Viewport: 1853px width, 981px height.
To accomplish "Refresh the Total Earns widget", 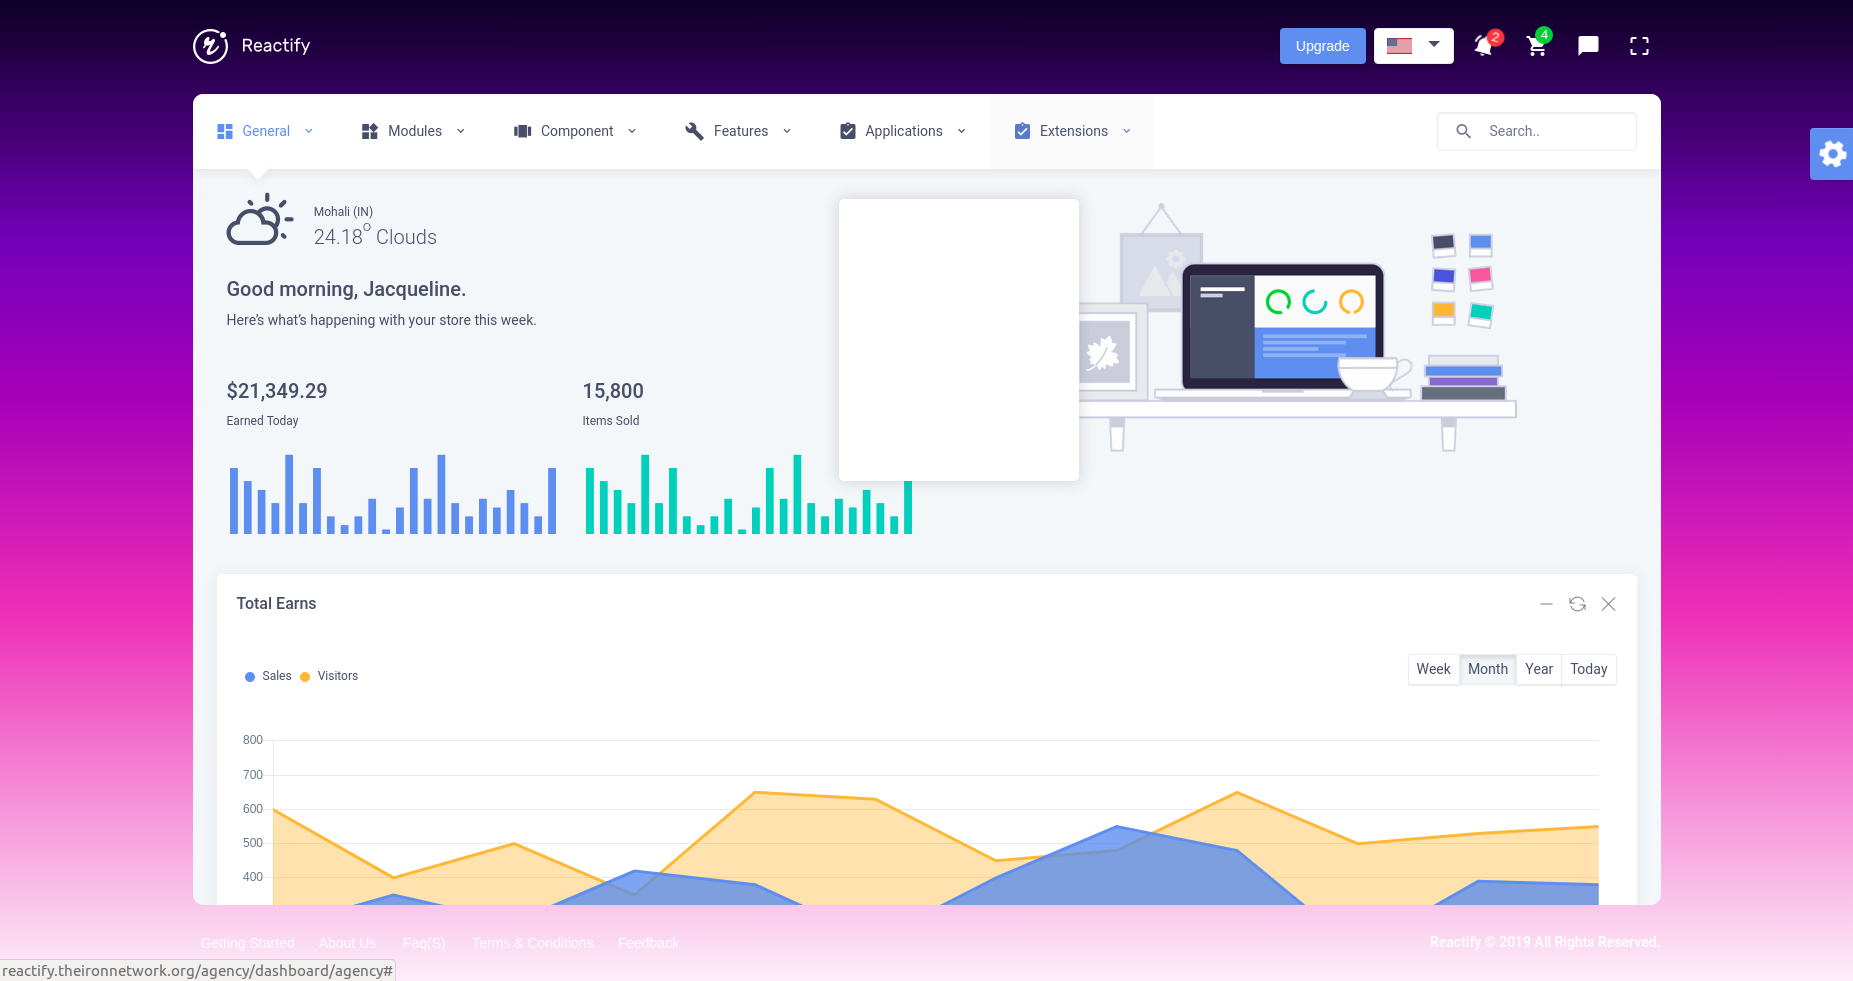I will 1578,604.
